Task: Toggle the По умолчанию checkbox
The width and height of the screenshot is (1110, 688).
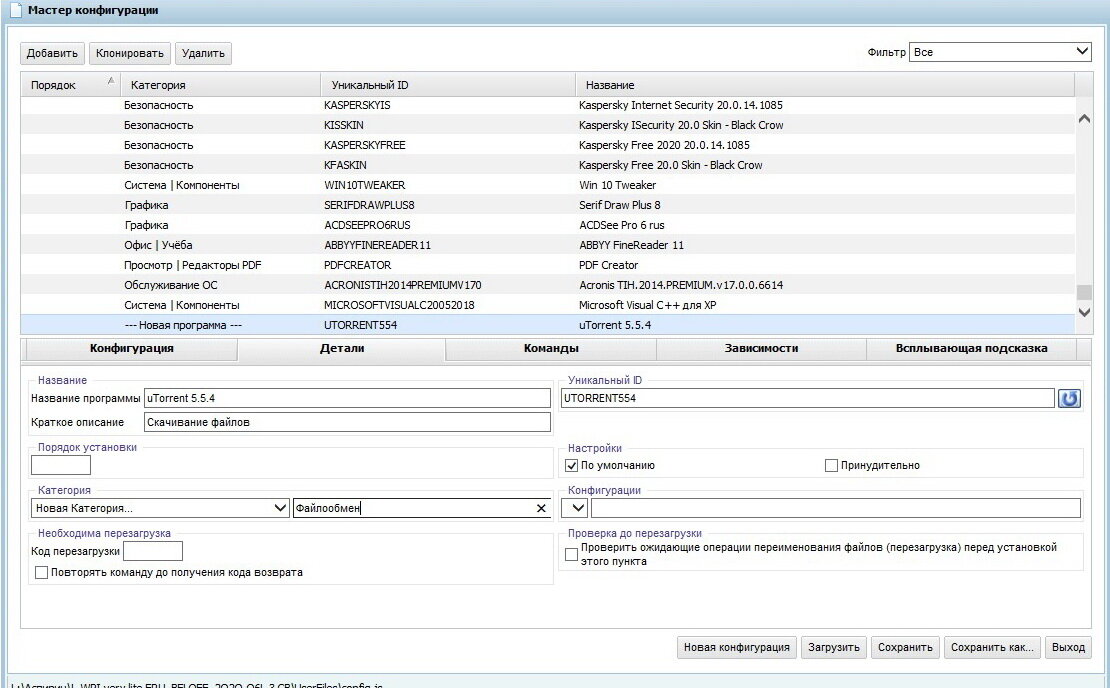Action: coord(571,466)
